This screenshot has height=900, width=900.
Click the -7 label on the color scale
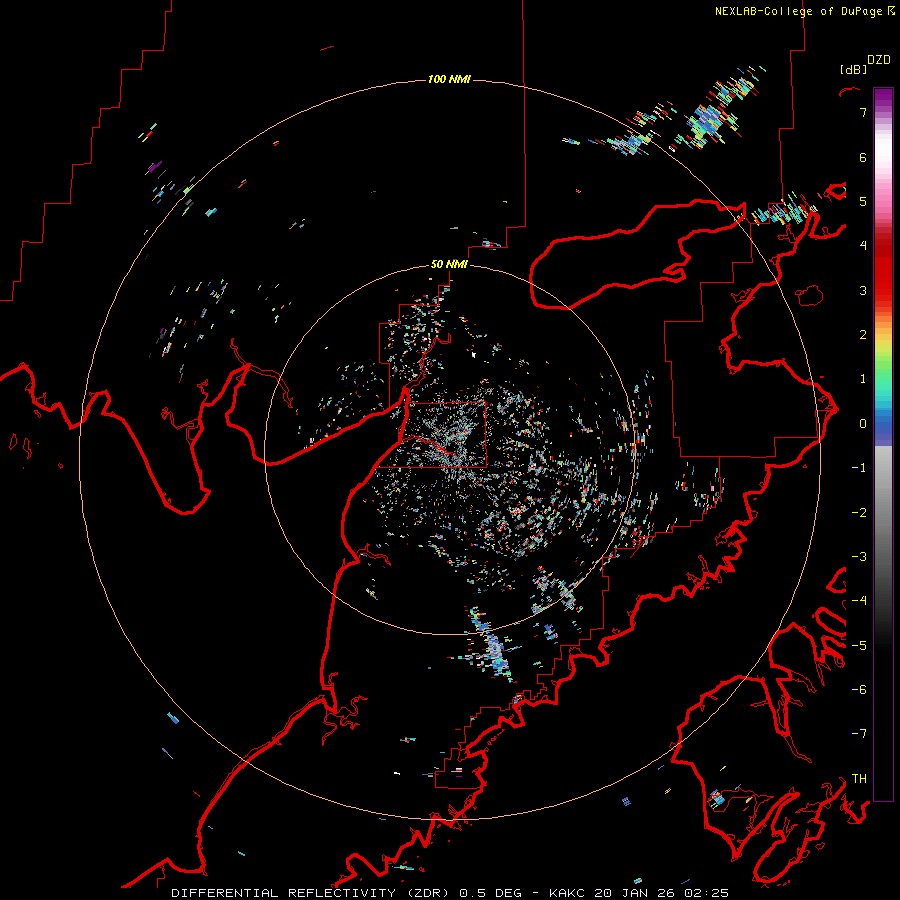859,734
